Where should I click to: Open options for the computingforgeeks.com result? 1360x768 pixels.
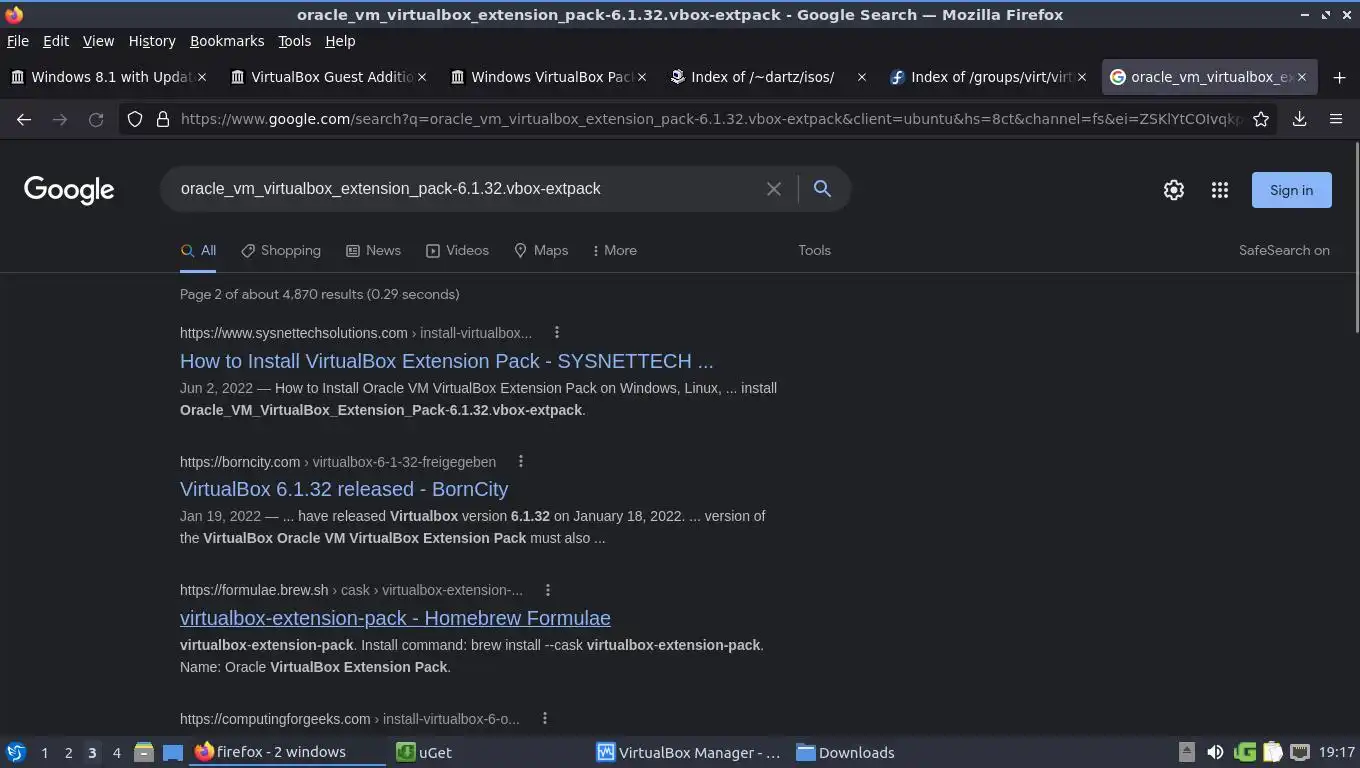tap(544, 719)
